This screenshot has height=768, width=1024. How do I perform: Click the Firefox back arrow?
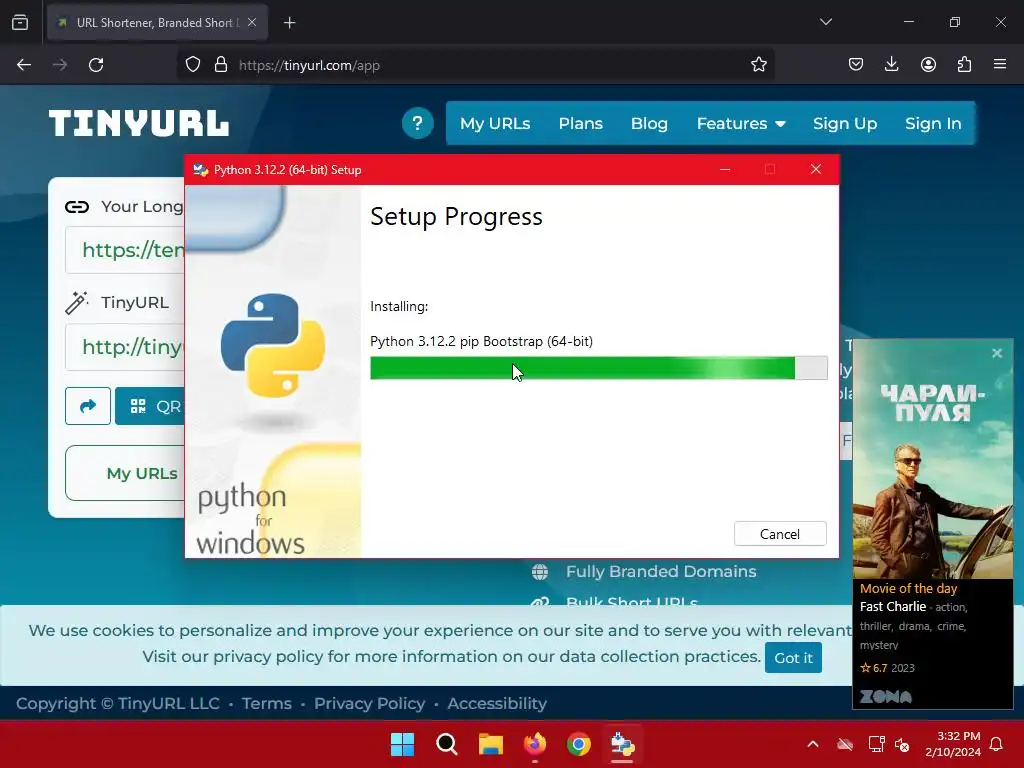24,65
